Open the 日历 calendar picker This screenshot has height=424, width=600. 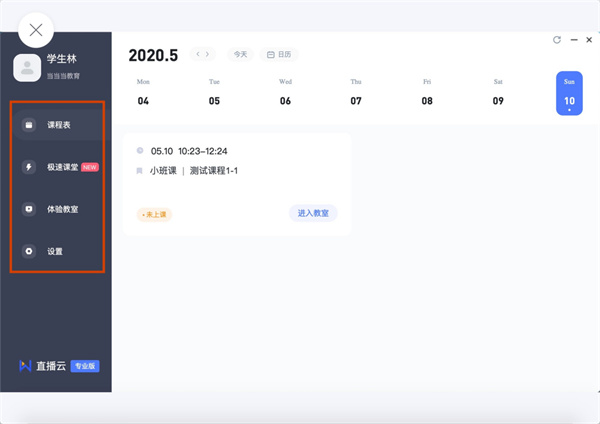(279, 54)
